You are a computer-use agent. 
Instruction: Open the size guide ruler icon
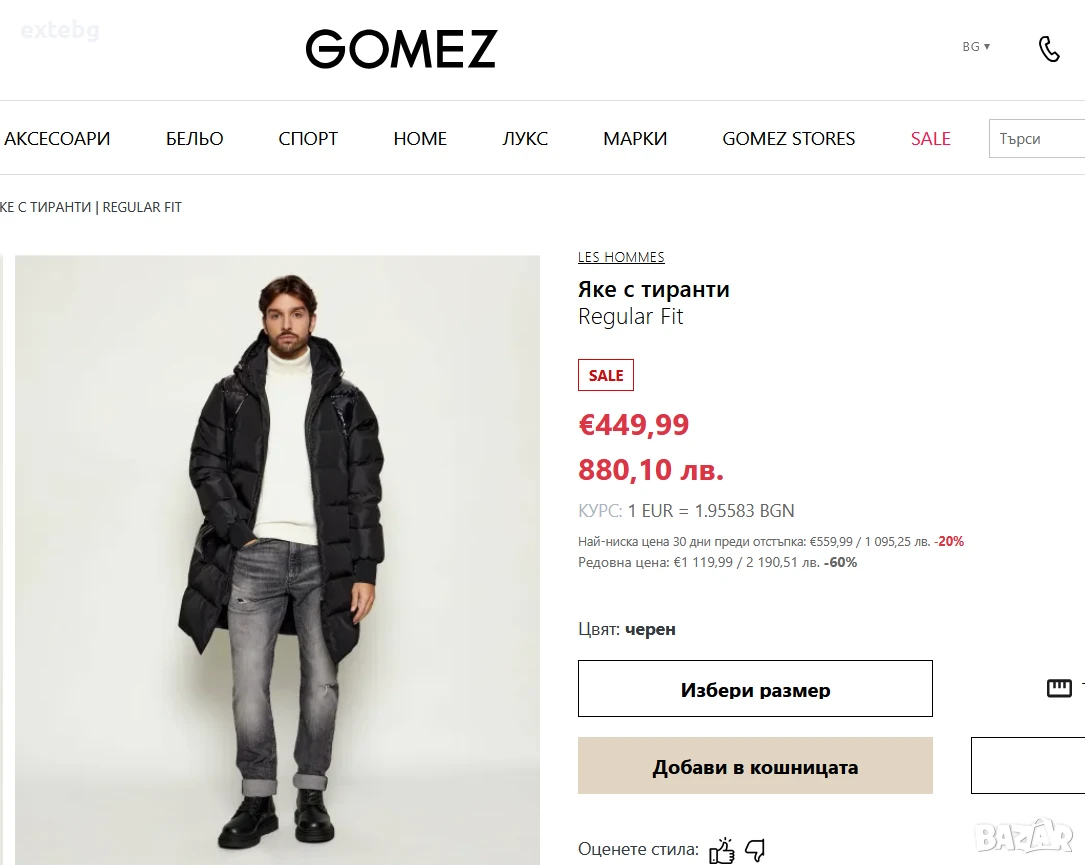pyautogui.click(x=1059, y=688)
